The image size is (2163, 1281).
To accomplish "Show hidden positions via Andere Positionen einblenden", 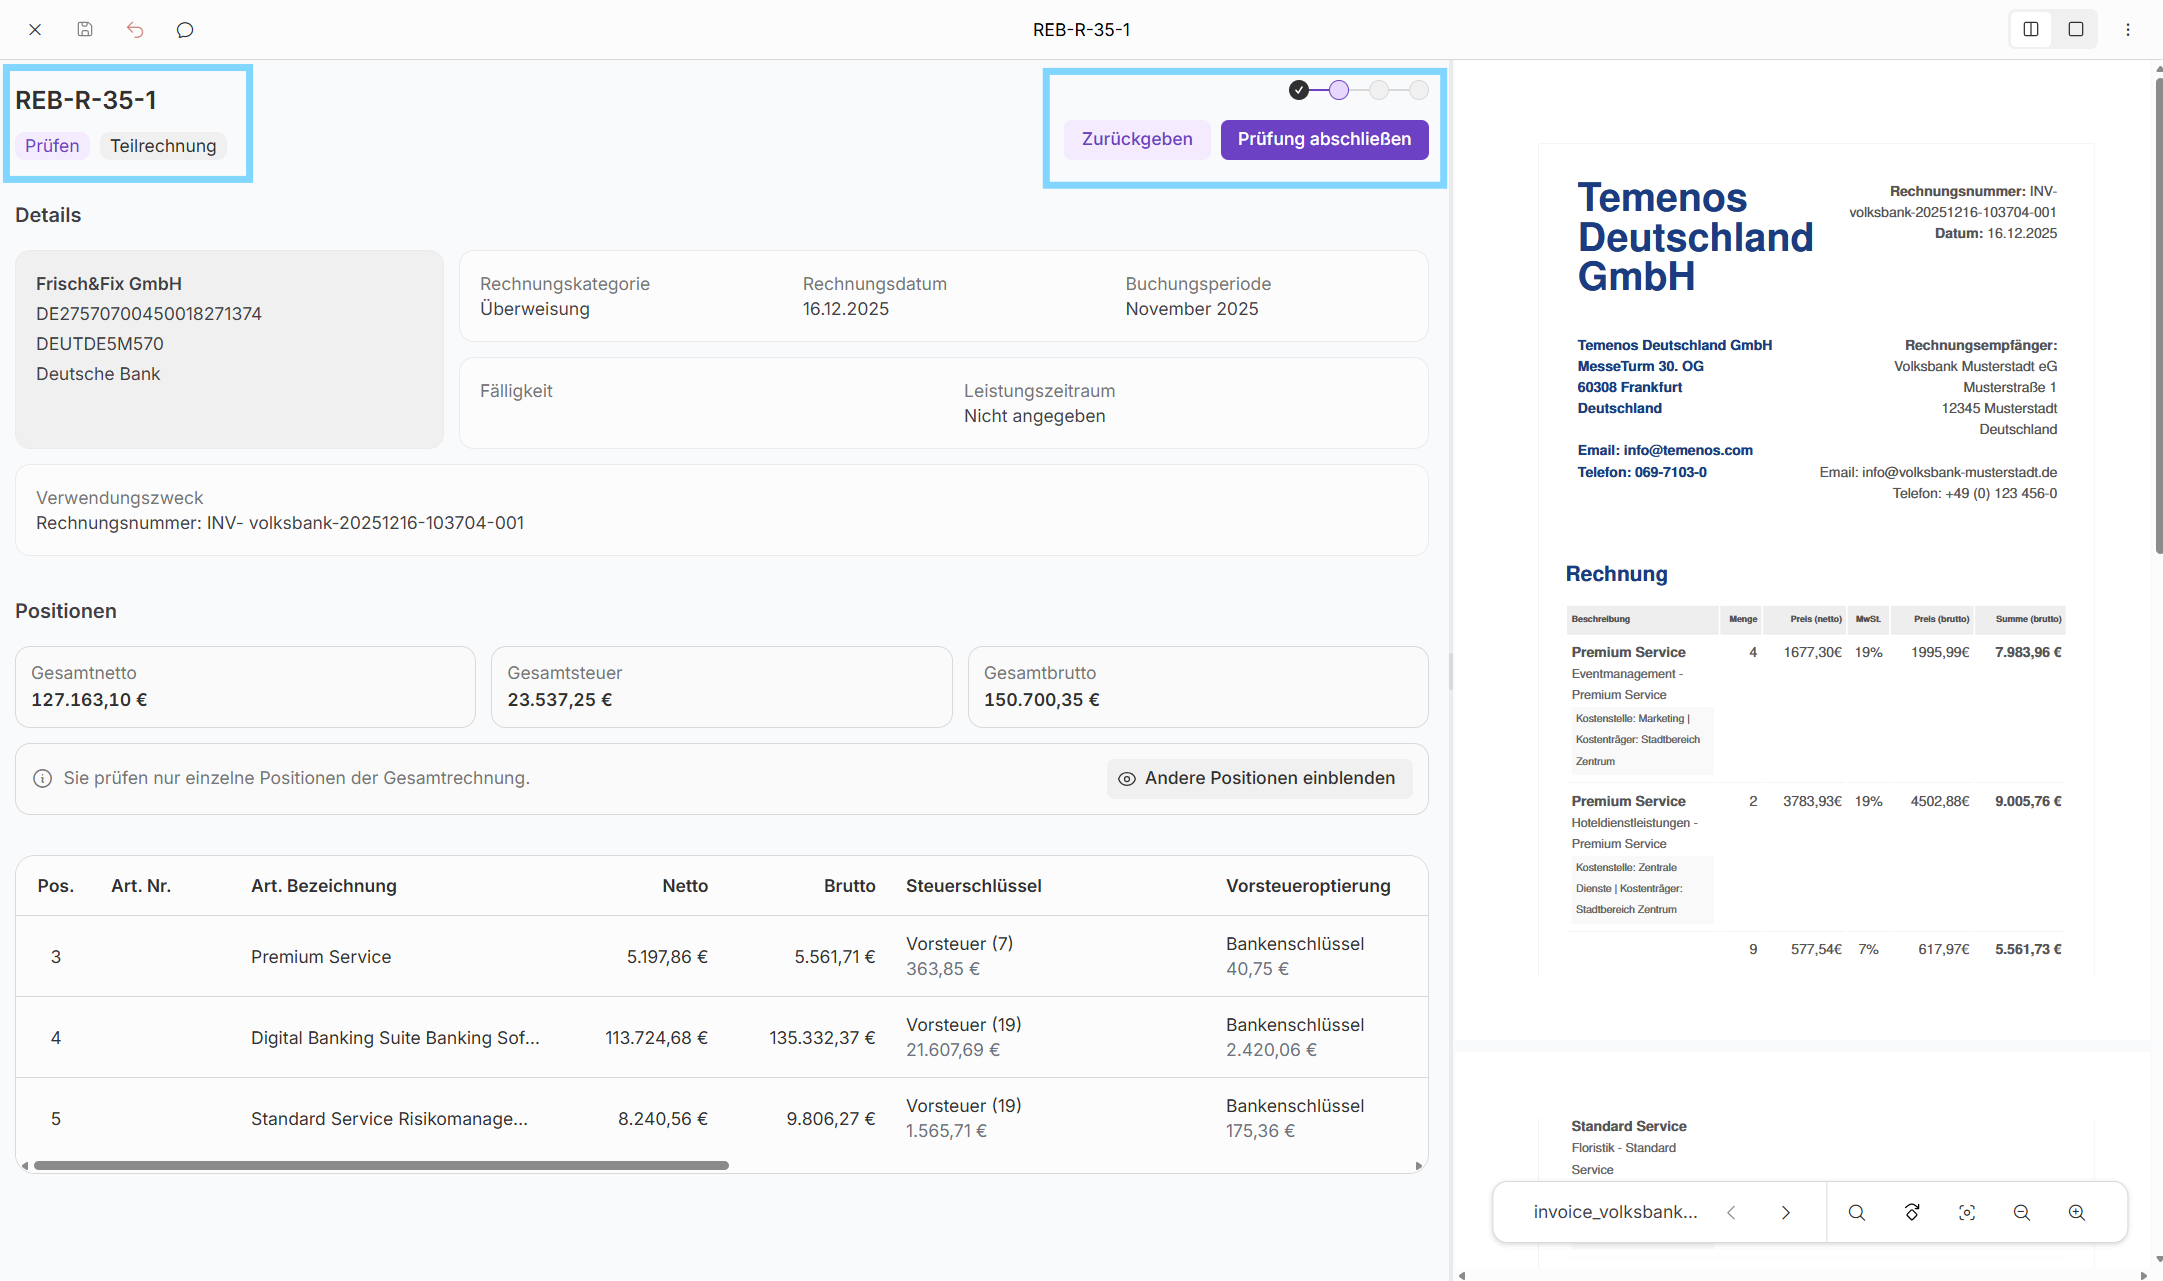I will (x=1259, y=778).
